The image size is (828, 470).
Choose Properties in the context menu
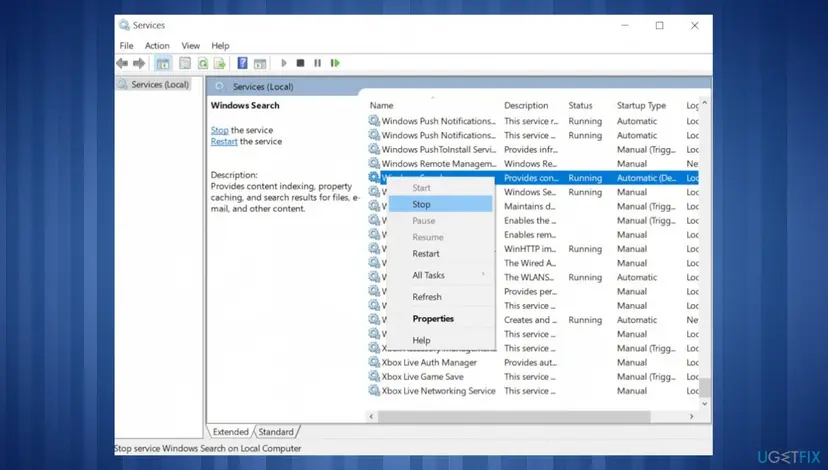click(x=440, y=318)
